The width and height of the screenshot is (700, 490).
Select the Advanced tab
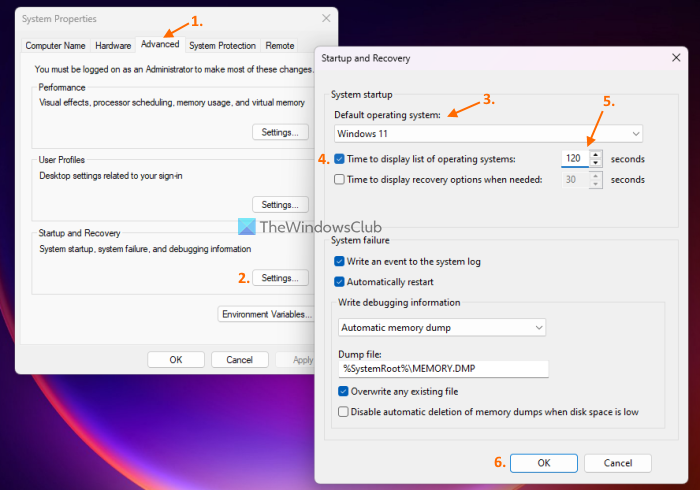pos(160,44)
